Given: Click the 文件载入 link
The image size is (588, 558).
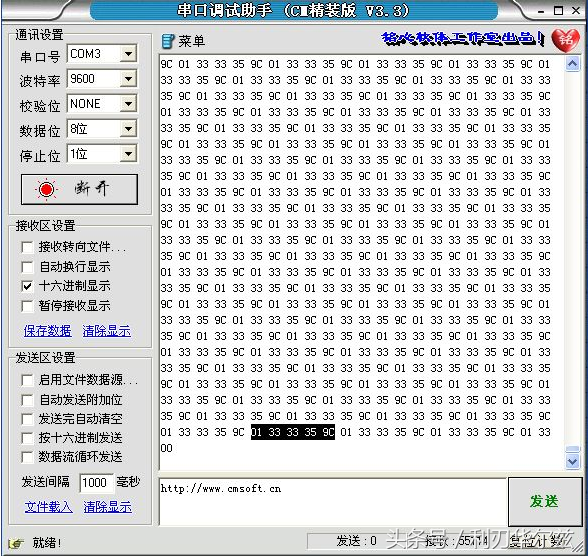Looking at the screenshot, I should point(49,507).
